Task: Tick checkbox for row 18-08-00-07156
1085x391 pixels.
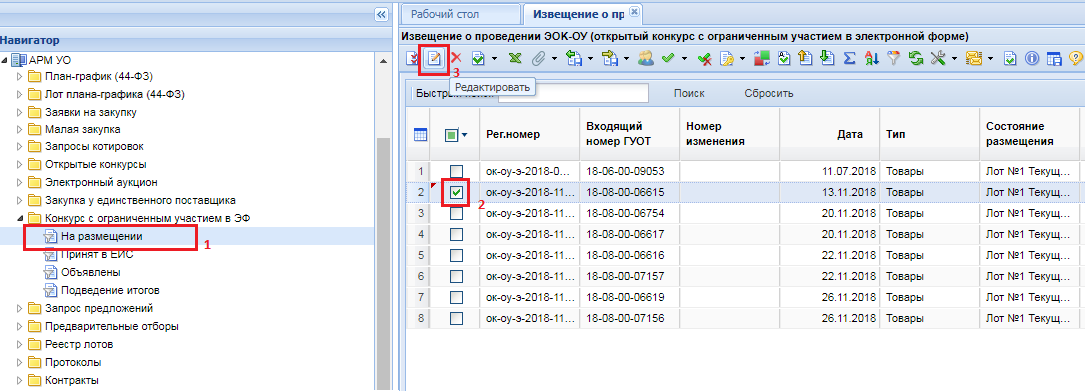Action: pyautogui.click(x=456, y=318)
